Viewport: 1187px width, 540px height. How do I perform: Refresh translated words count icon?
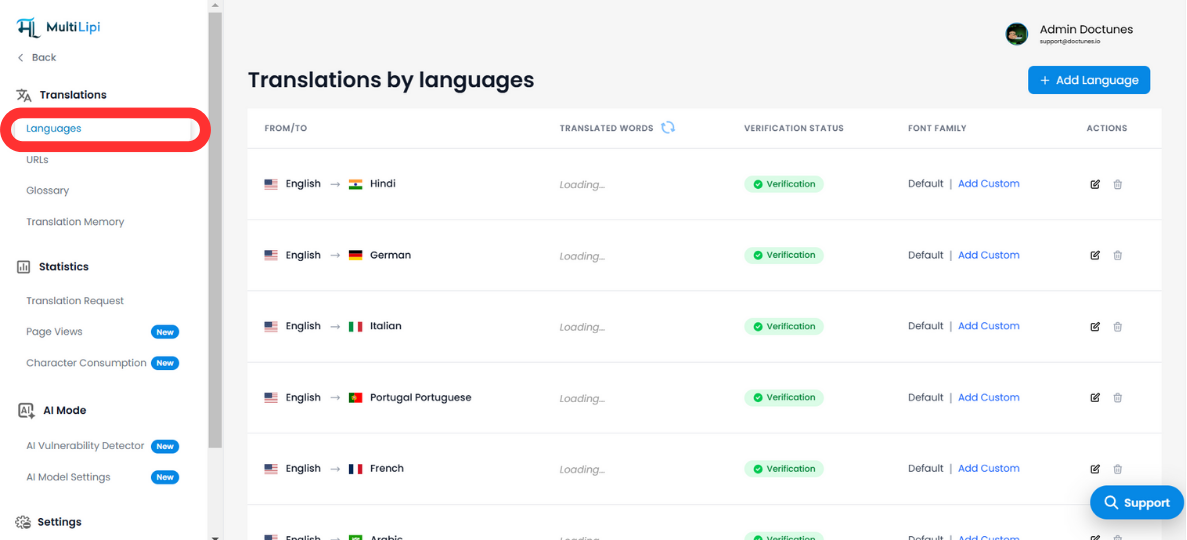(668, 127)
